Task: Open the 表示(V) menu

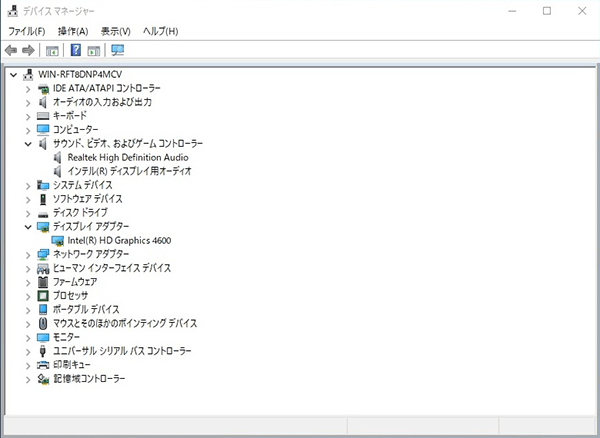Action: click(115, 31)
